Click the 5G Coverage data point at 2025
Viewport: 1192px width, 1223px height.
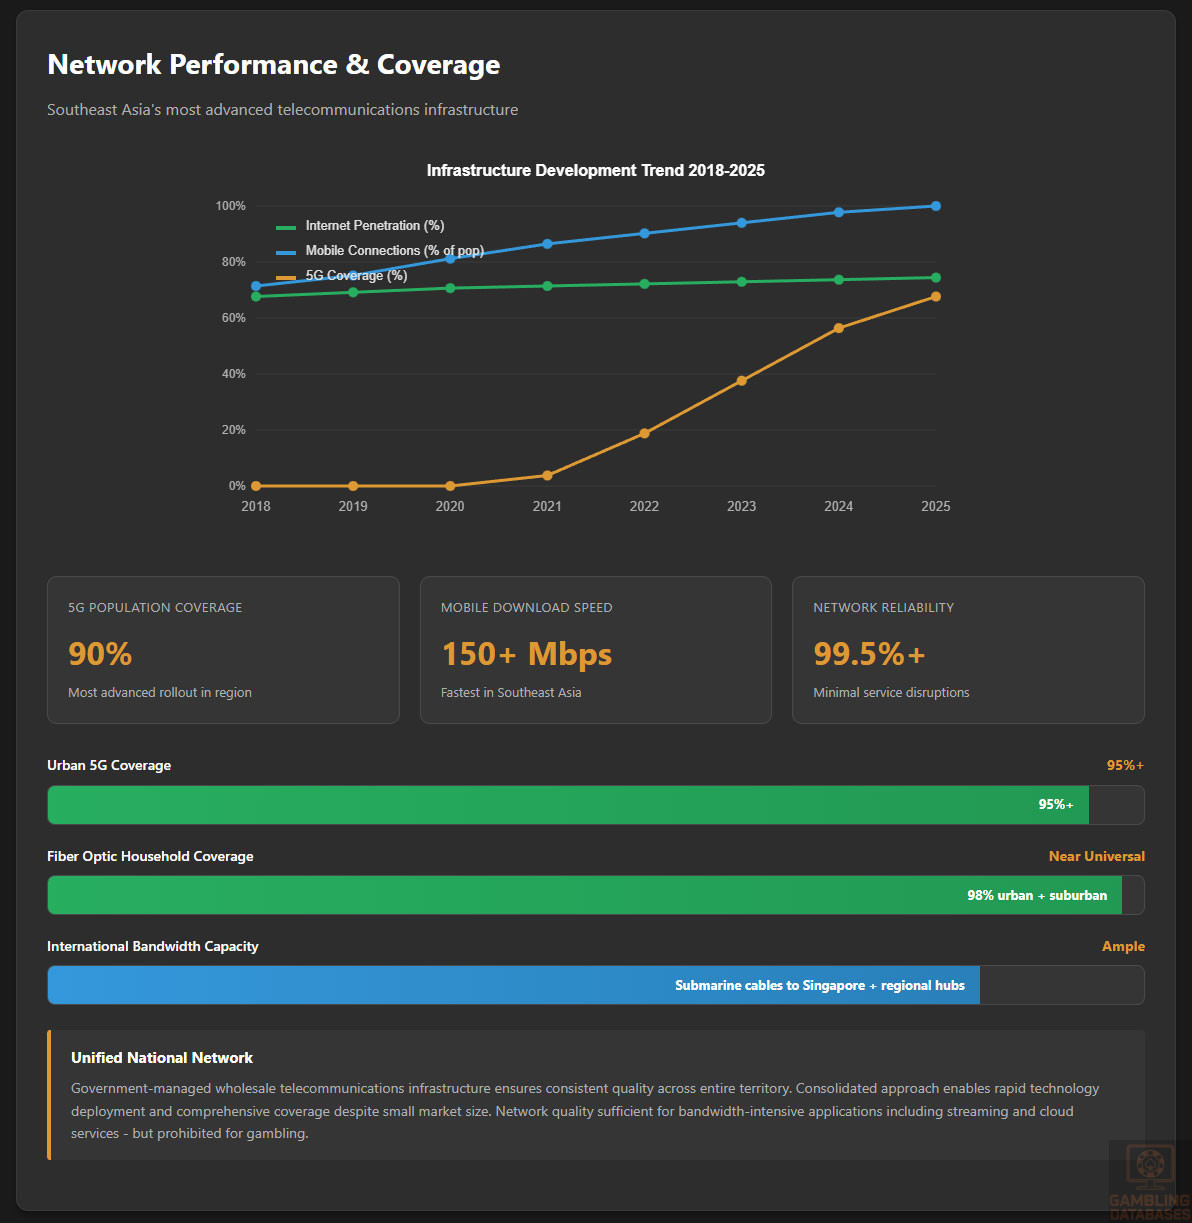[936, 297]
